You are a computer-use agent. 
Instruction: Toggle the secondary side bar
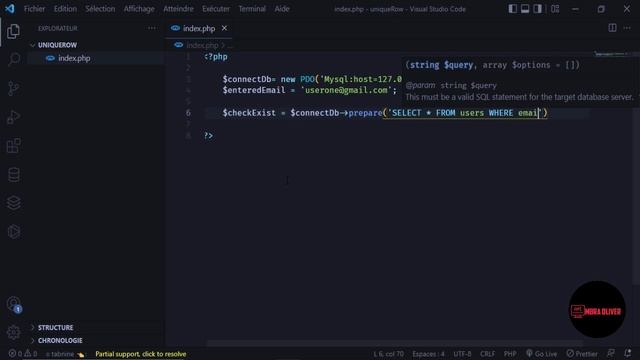tap(538, 9)
